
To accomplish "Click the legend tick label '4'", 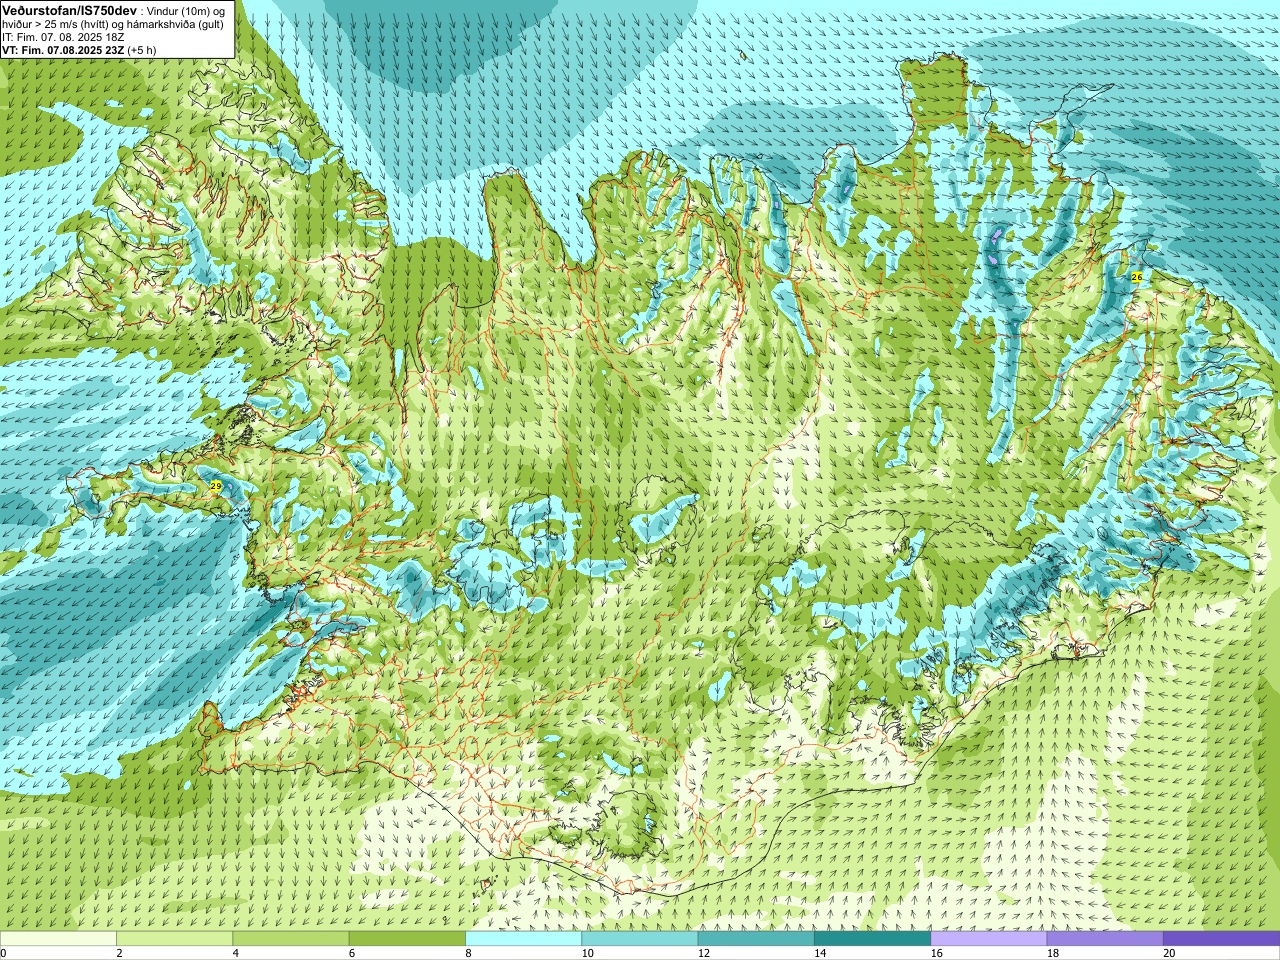I will [x=235, y=953].
